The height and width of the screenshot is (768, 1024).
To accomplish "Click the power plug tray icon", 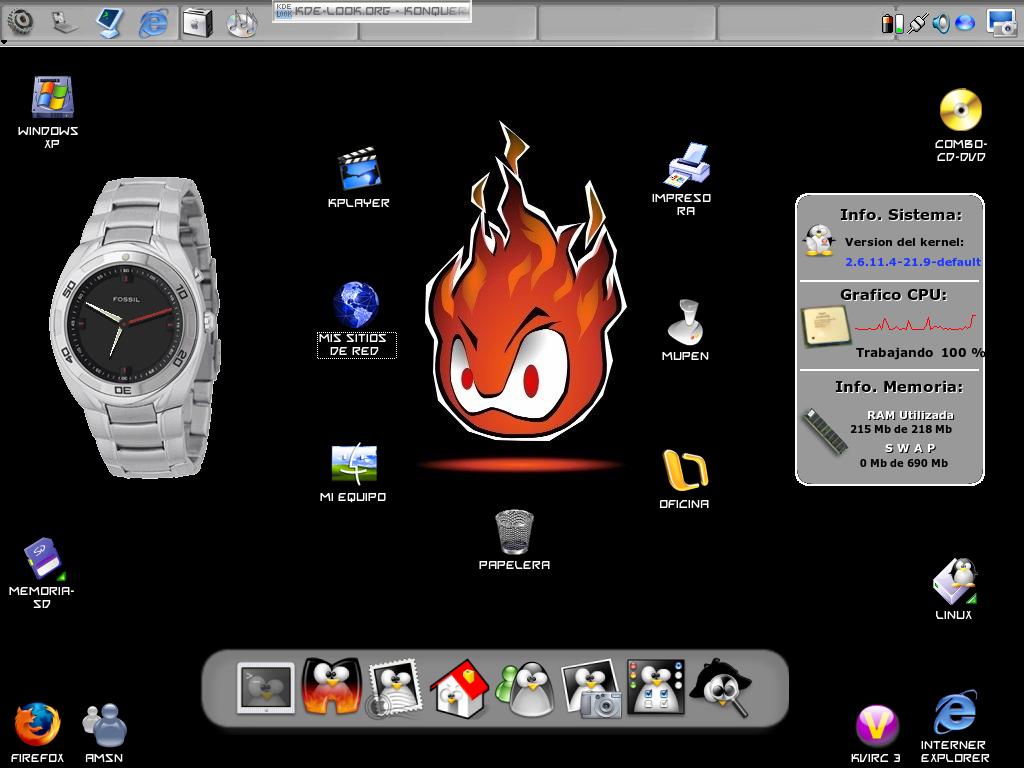I will pyautogui.click(x=917, y=24).
